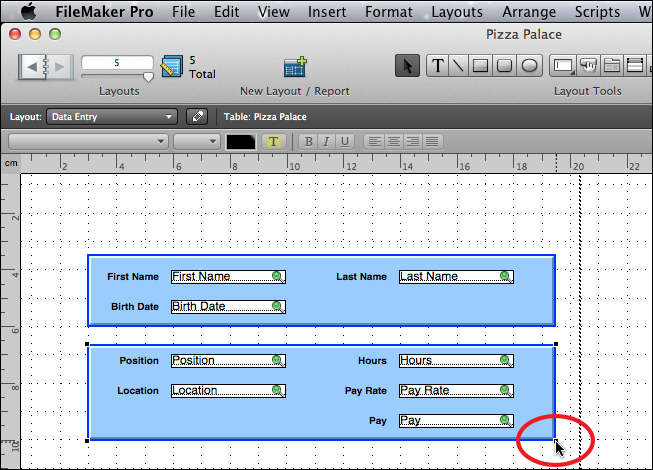
Task: Open the Arrange menu
Action: point(529,12)
